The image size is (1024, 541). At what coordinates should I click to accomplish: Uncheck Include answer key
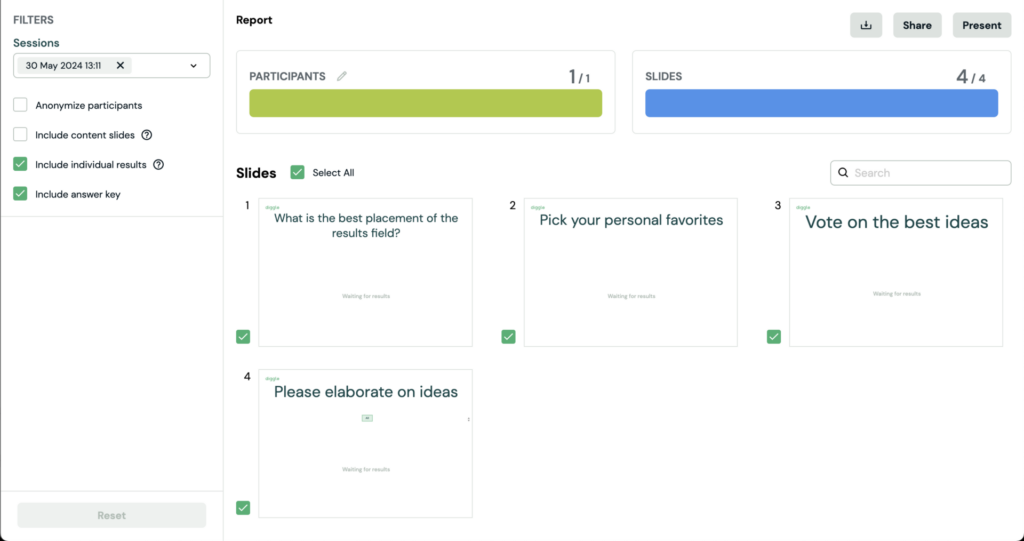pyautogui.click(x=20, y=193)
